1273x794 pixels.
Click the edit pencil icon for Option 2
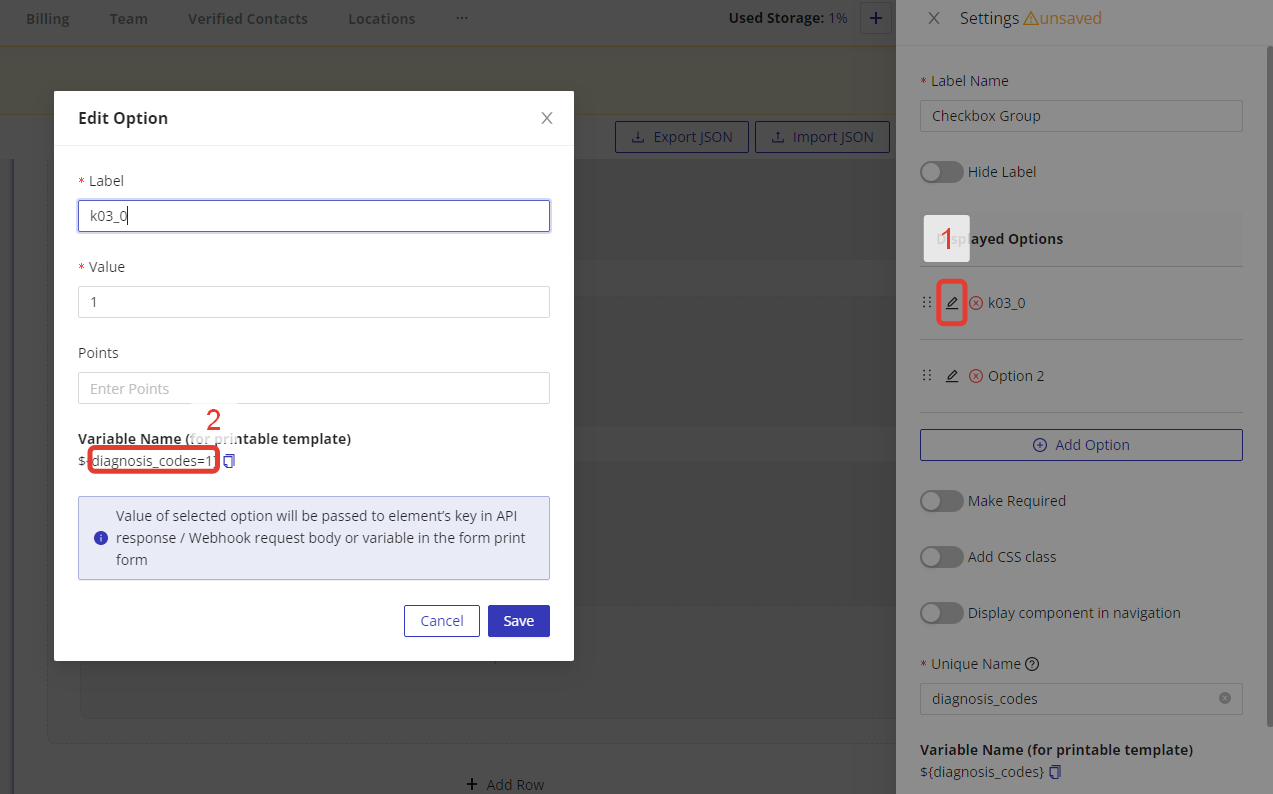952,376
